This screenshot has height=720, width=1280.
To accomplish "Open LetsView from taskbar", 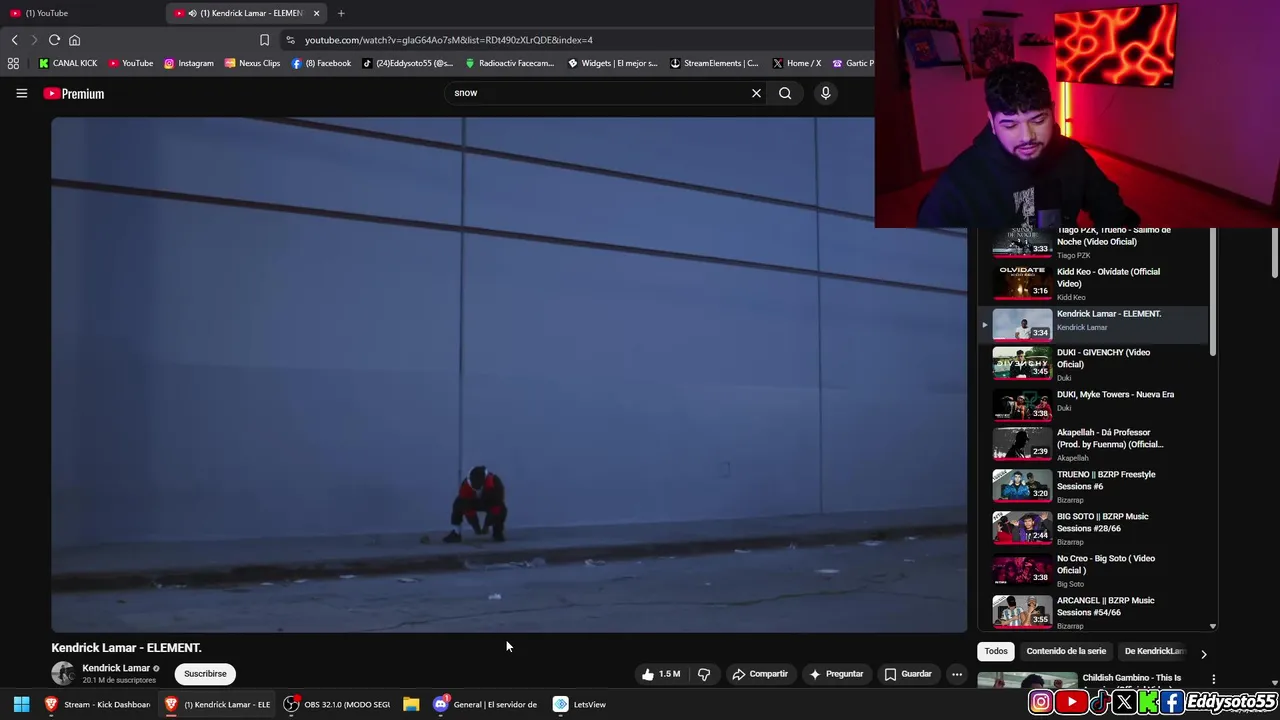I will 580,704.
